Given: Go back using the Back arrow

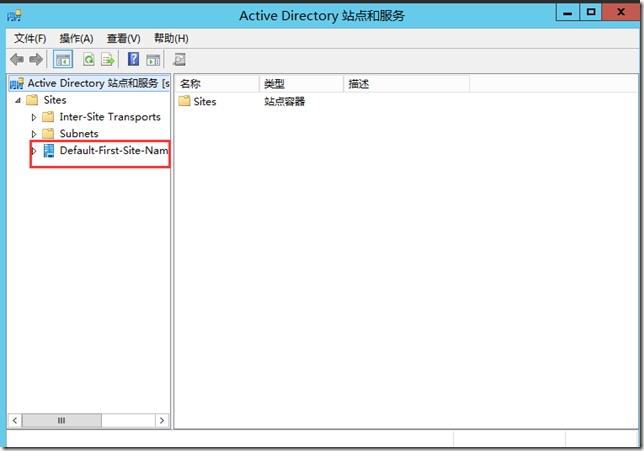Looking at the screenshot, I should pos(17,60).
